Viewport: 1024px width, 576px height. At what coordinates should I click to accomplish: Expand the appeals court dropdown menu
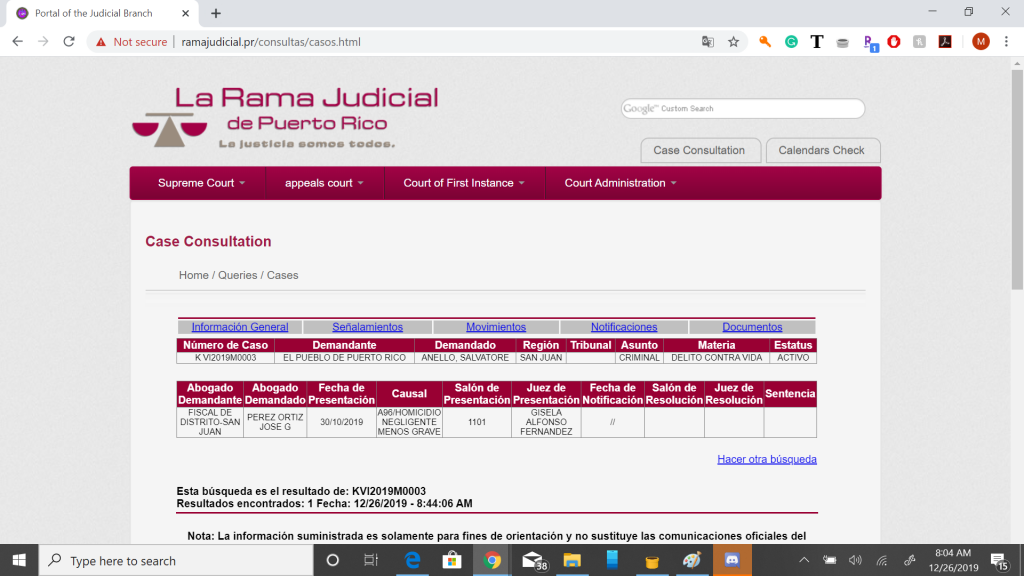(x=324, y=183)
